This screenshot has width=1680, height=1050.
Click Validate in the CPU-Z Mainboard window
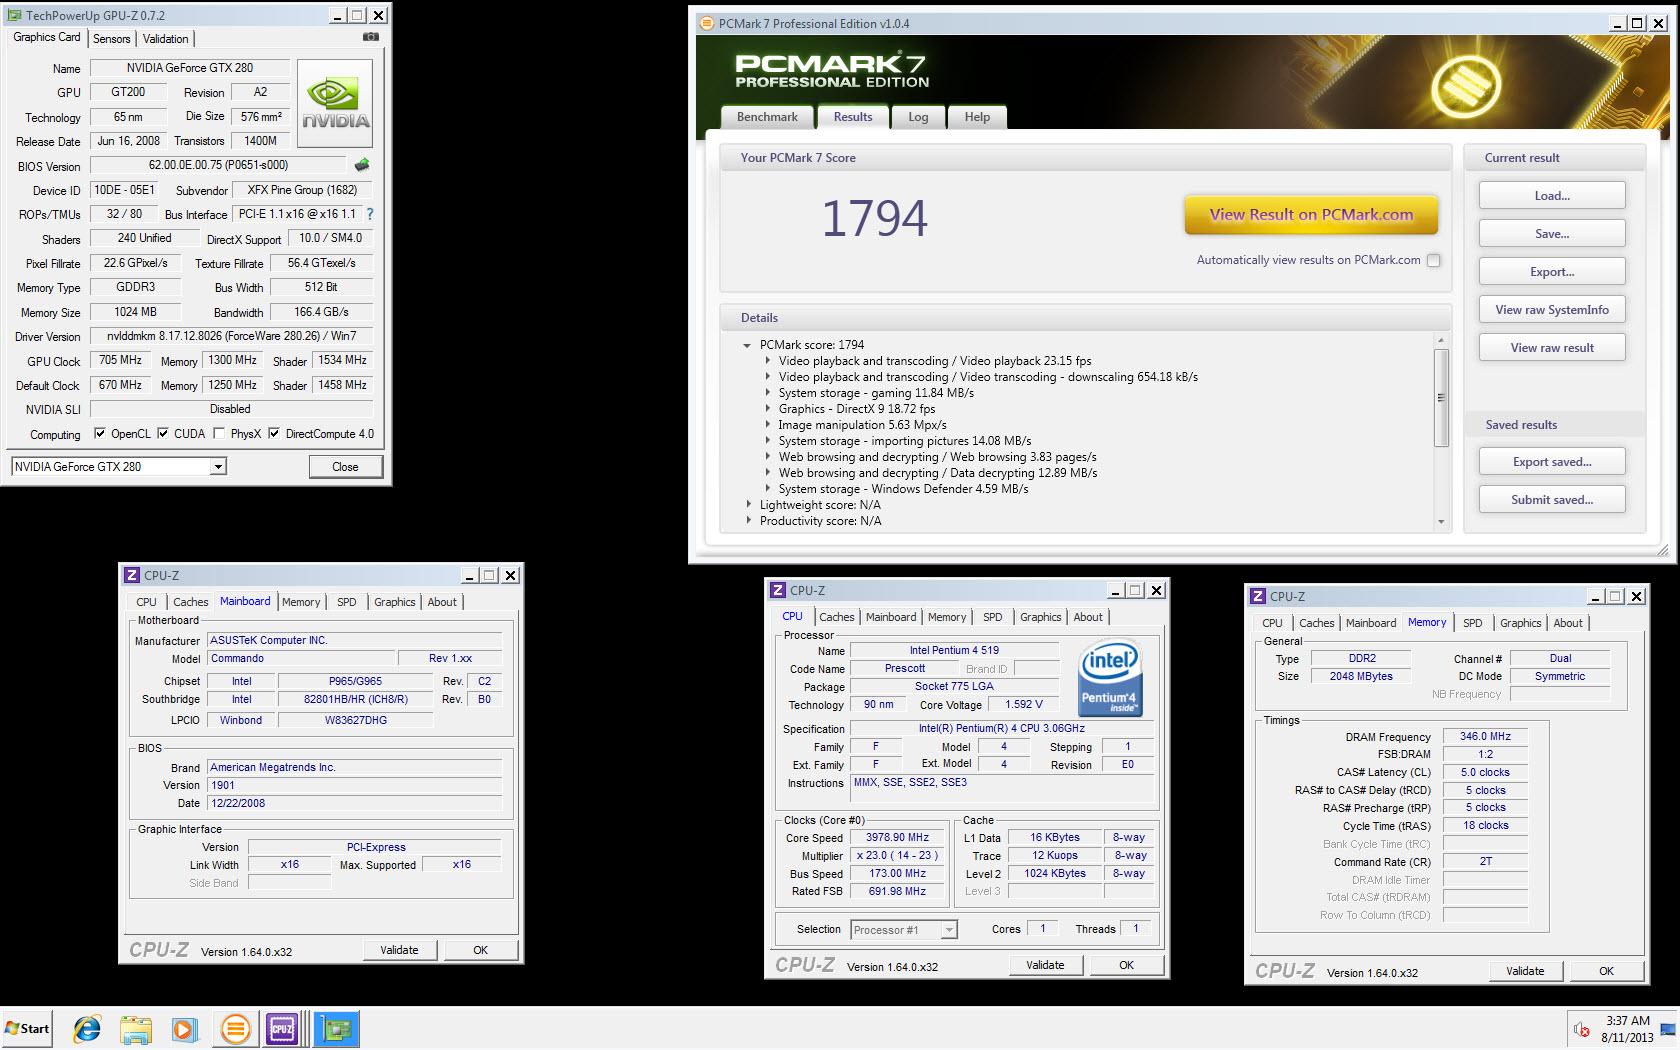pyautogui.click(x=399, y=950)
